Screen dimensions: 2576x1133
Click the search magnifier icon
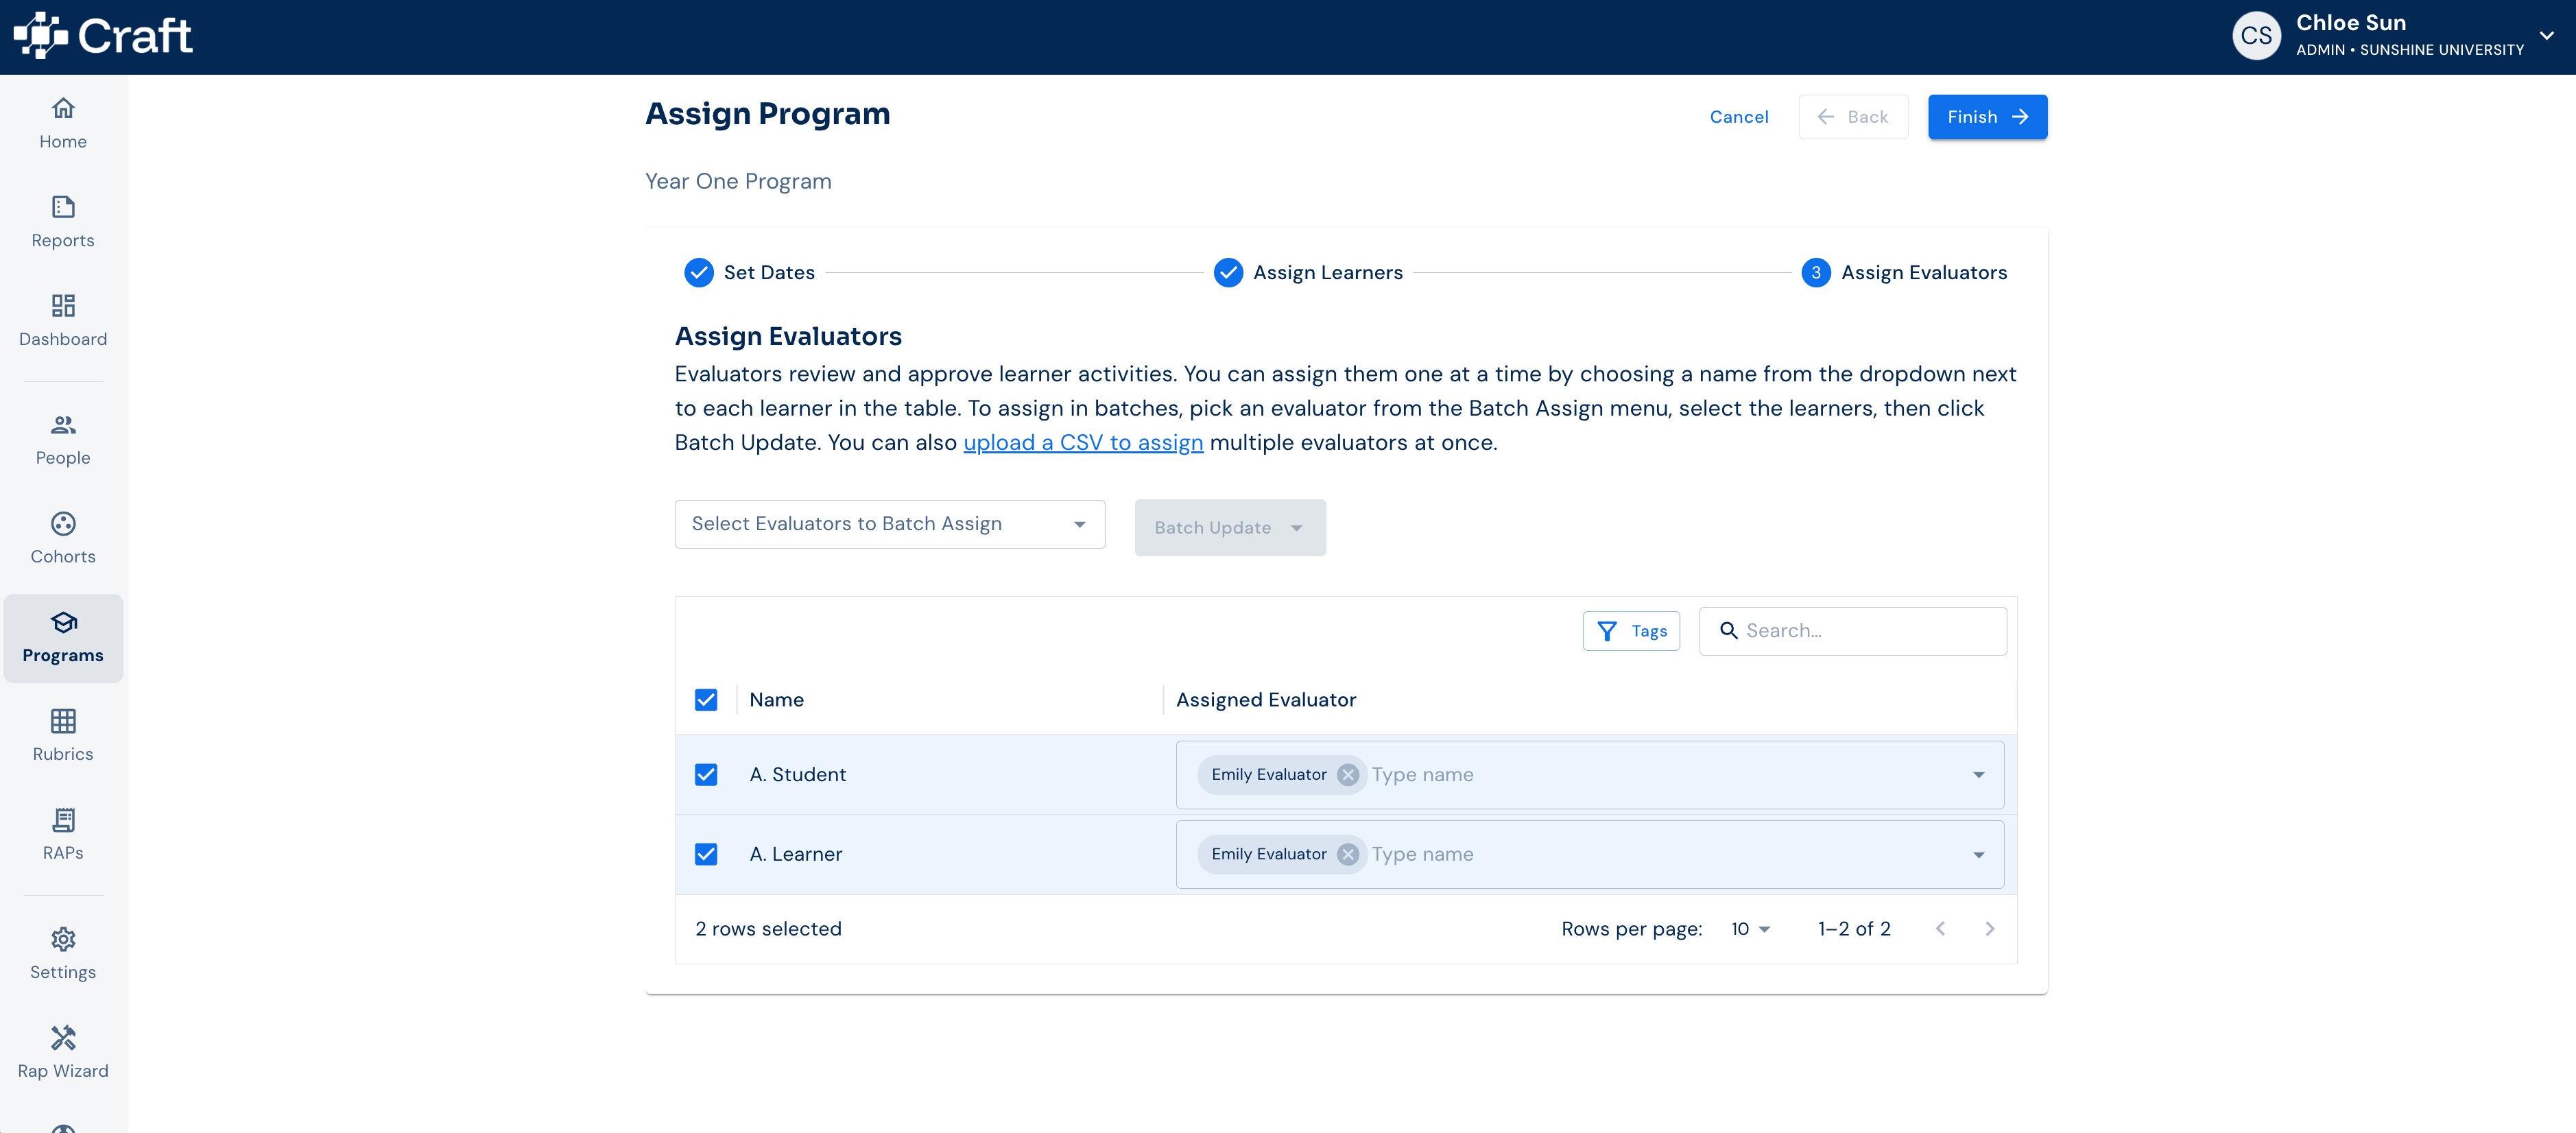(1728, 631)
